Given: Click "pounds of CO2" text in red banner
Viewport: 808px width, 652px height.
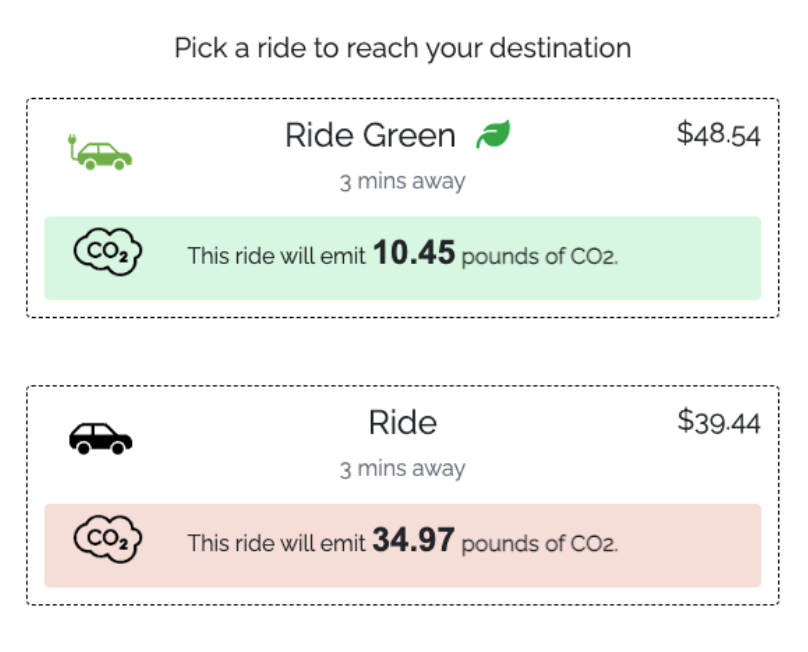Looking at the screenshot, I should 540,545.
